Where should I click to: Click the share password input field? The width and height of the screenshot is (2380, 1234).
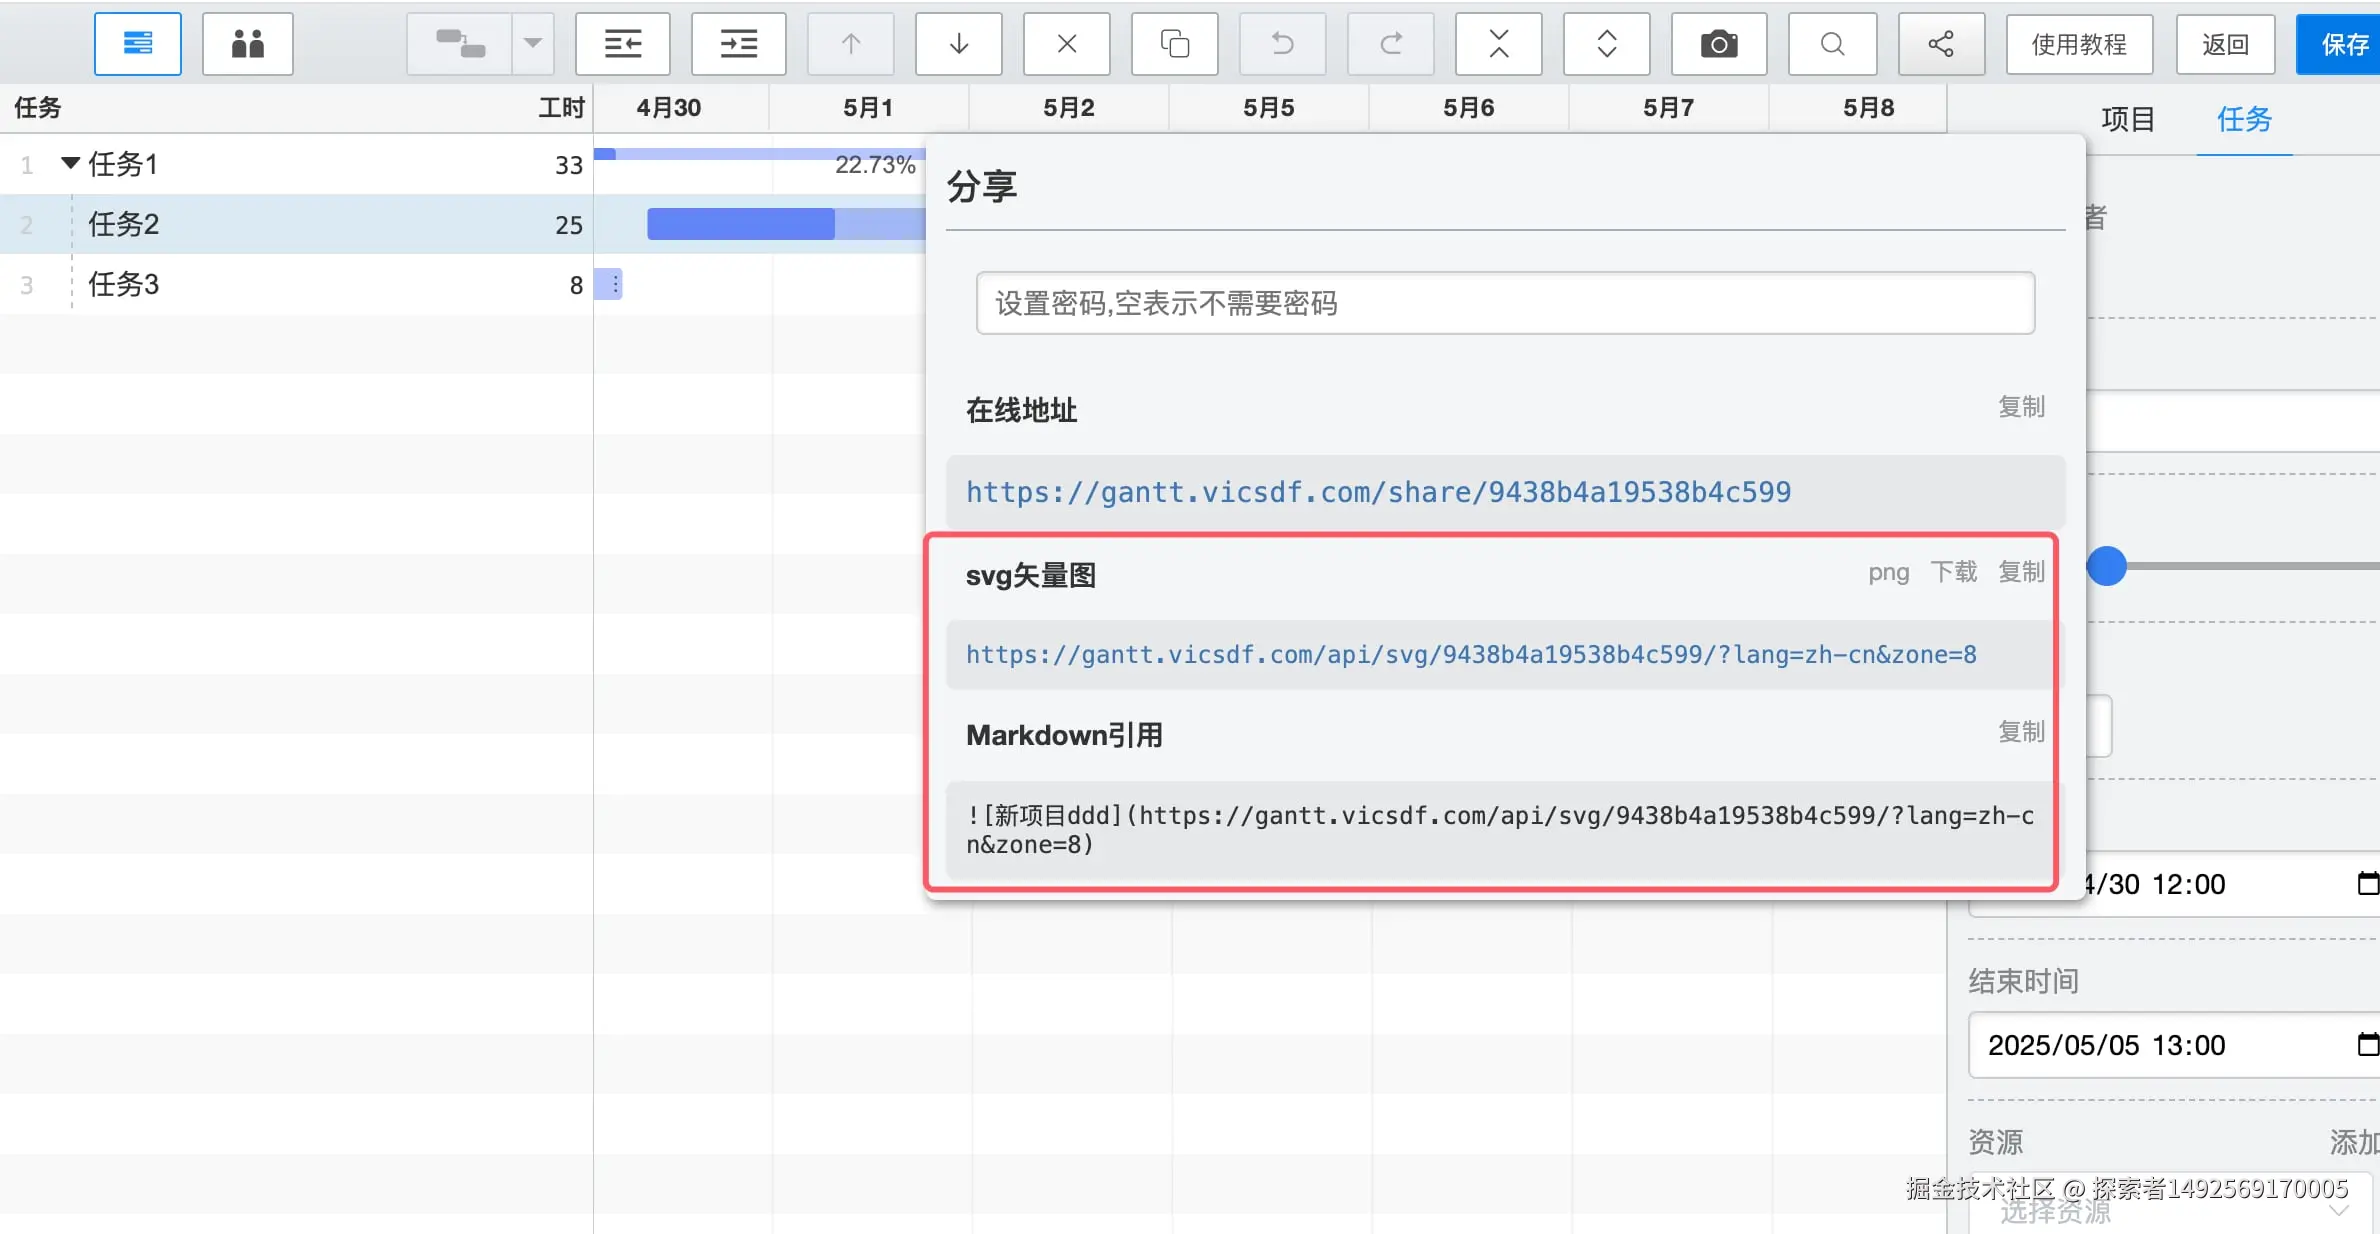[x=1504, y=303]
